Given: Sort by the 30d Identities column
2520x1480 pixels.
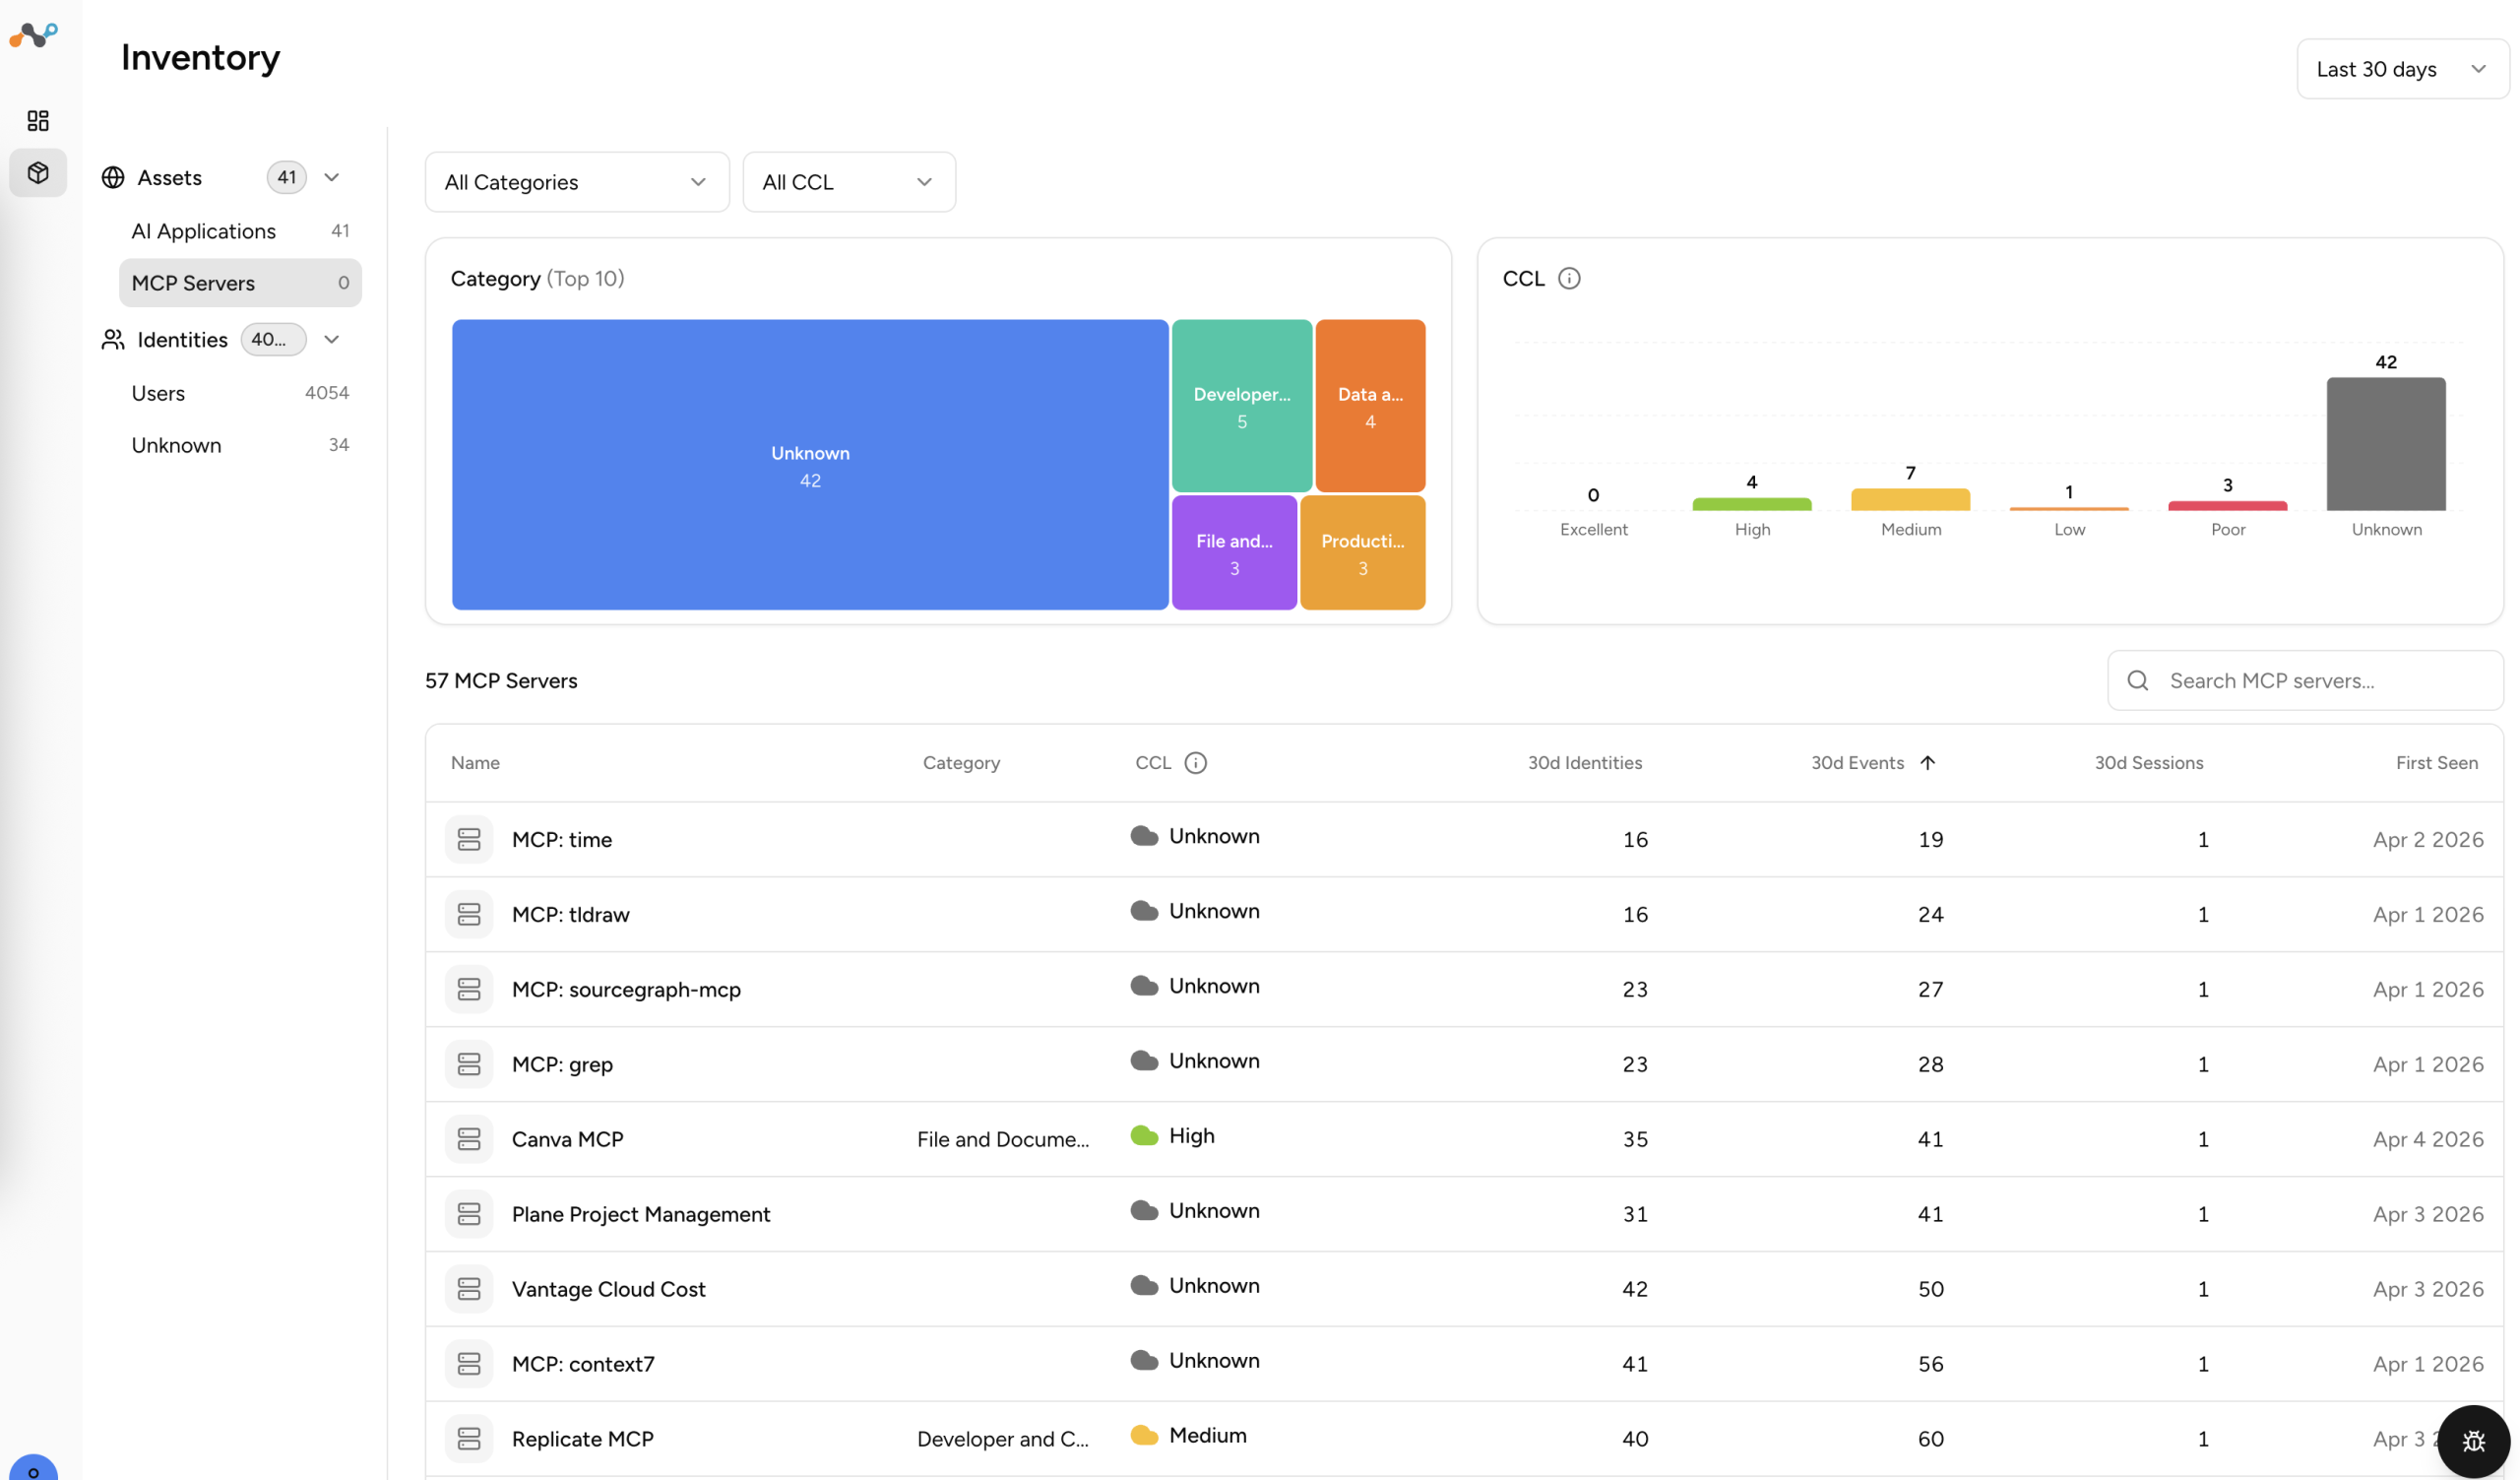Looking at the screenshot, I should [1585, 763].
